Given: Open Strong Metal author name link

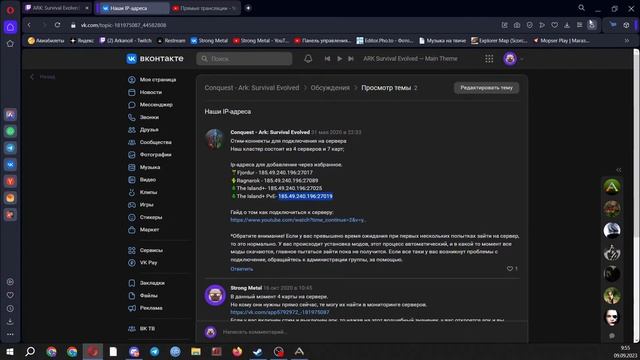Looking at the screenshot, I should coord(246,288).
